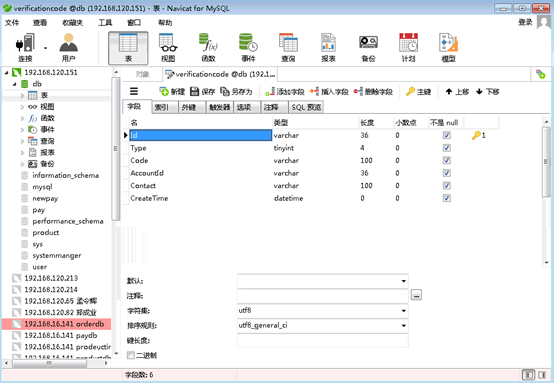Click Add Field (添加字段) button
The height and width of the screenshot is (383, 554).
point(285,92)
